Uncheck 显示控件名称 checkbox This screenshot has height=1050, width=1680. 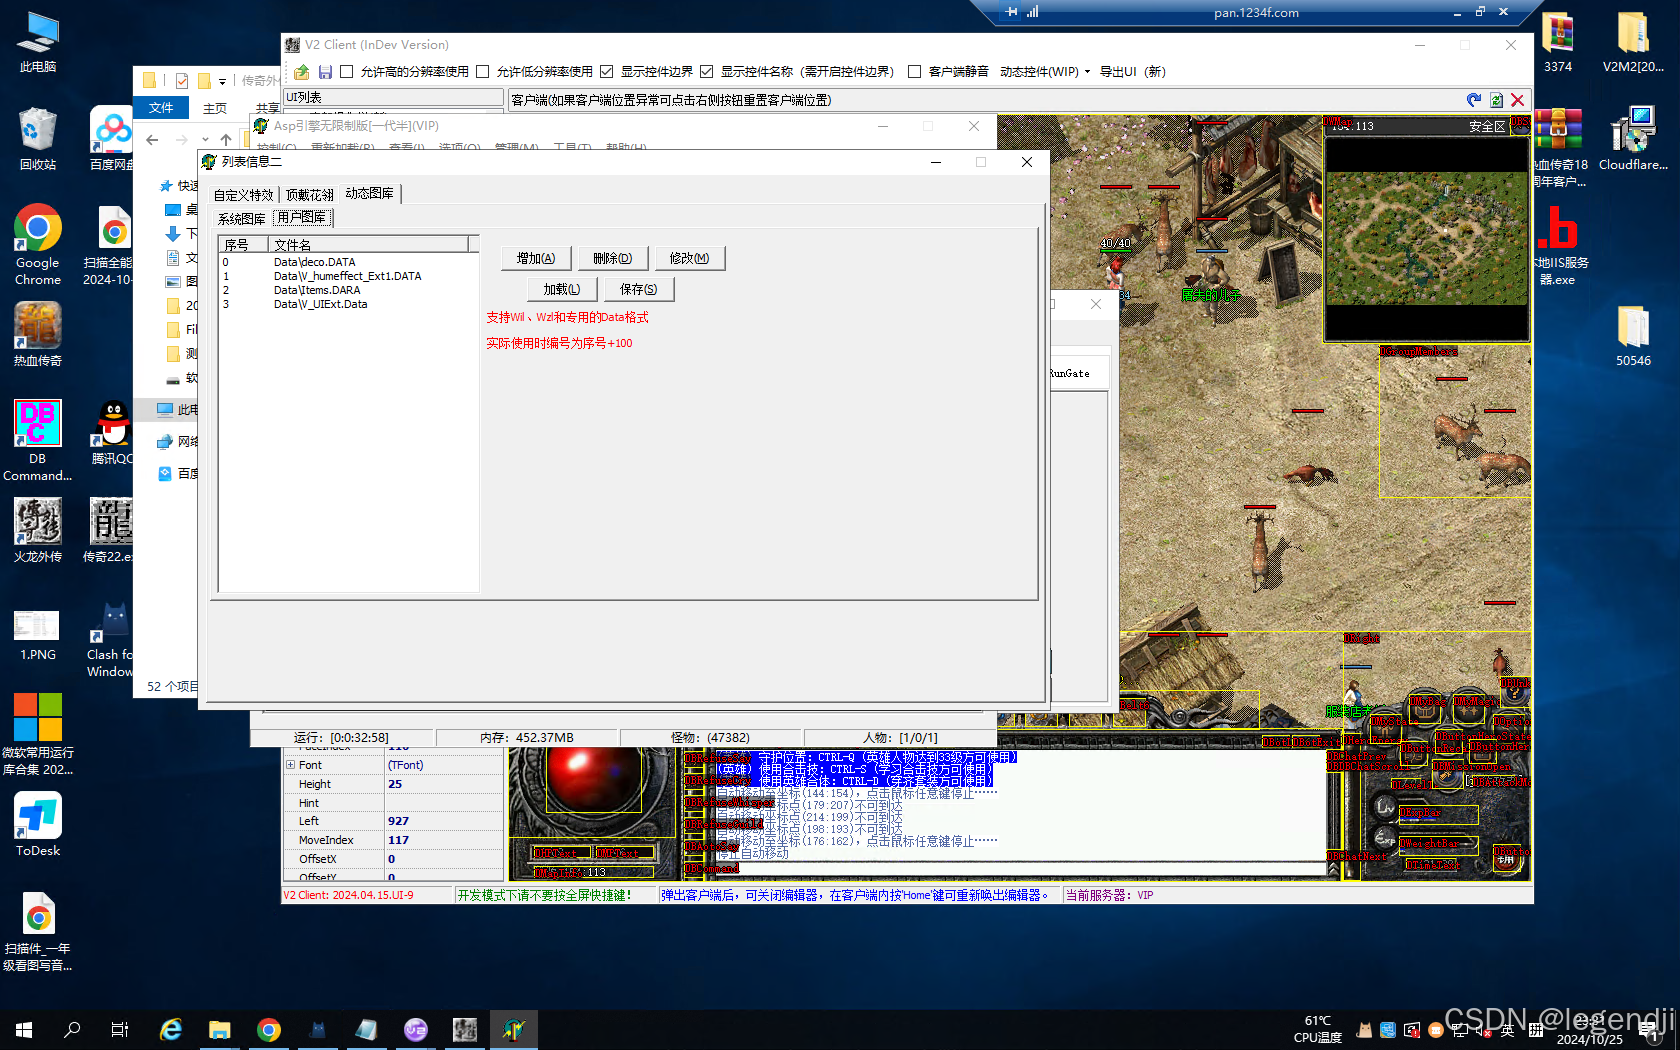click(707, 71)
